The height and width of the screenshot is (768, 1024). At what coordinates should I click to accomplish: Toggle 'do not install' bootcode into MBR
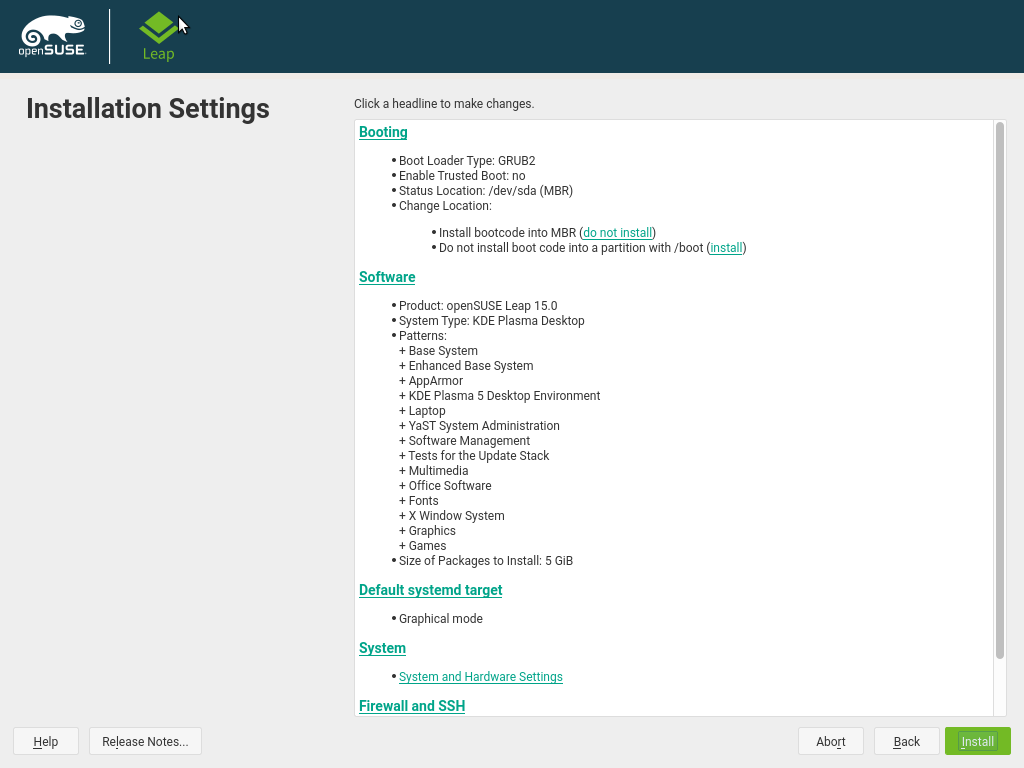(x=617, y=233)
